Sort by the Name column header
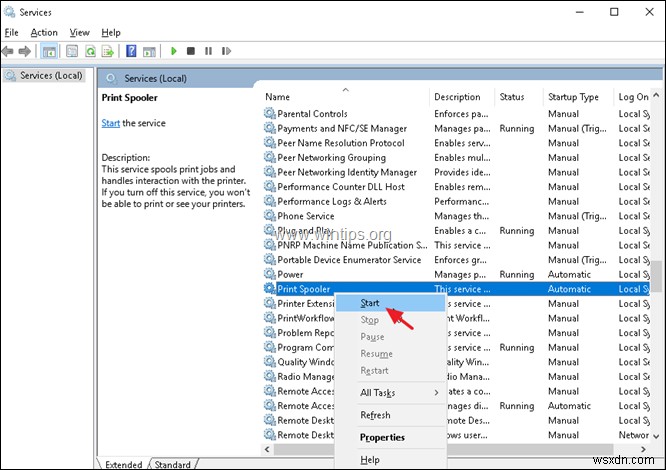The image size is (666, 470). tap(345, 97)
